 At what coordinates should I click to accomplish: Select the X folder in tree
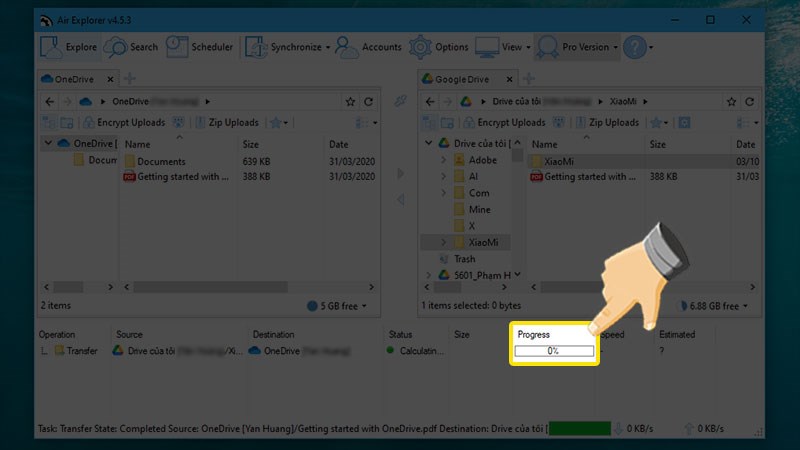[465, 226]
